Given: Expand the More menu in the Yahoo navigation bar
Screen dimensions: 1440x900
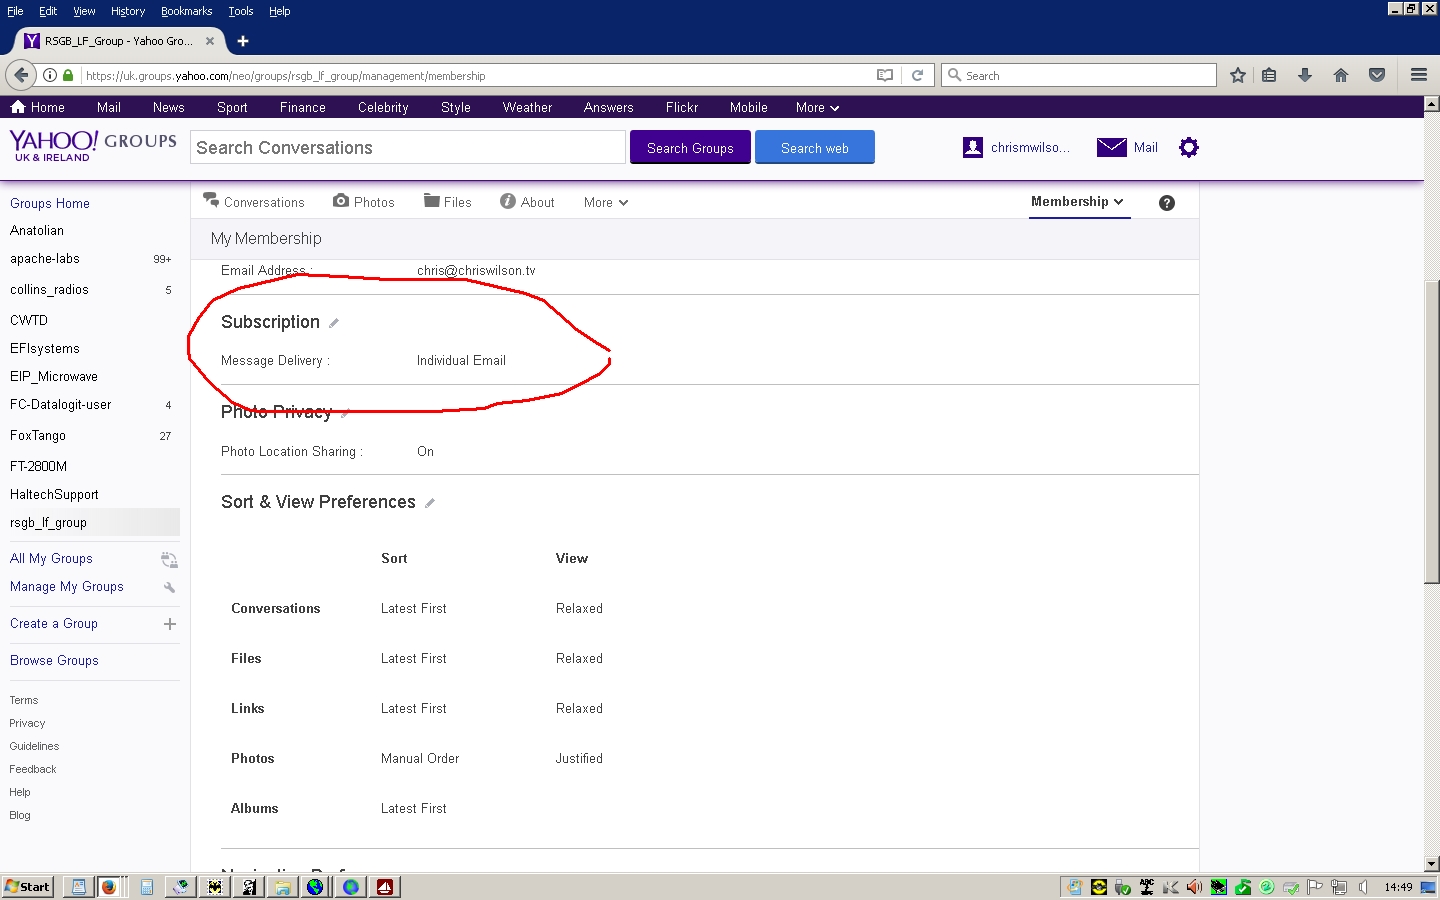Looking at the screenshot, I should [x=817, y=108].
